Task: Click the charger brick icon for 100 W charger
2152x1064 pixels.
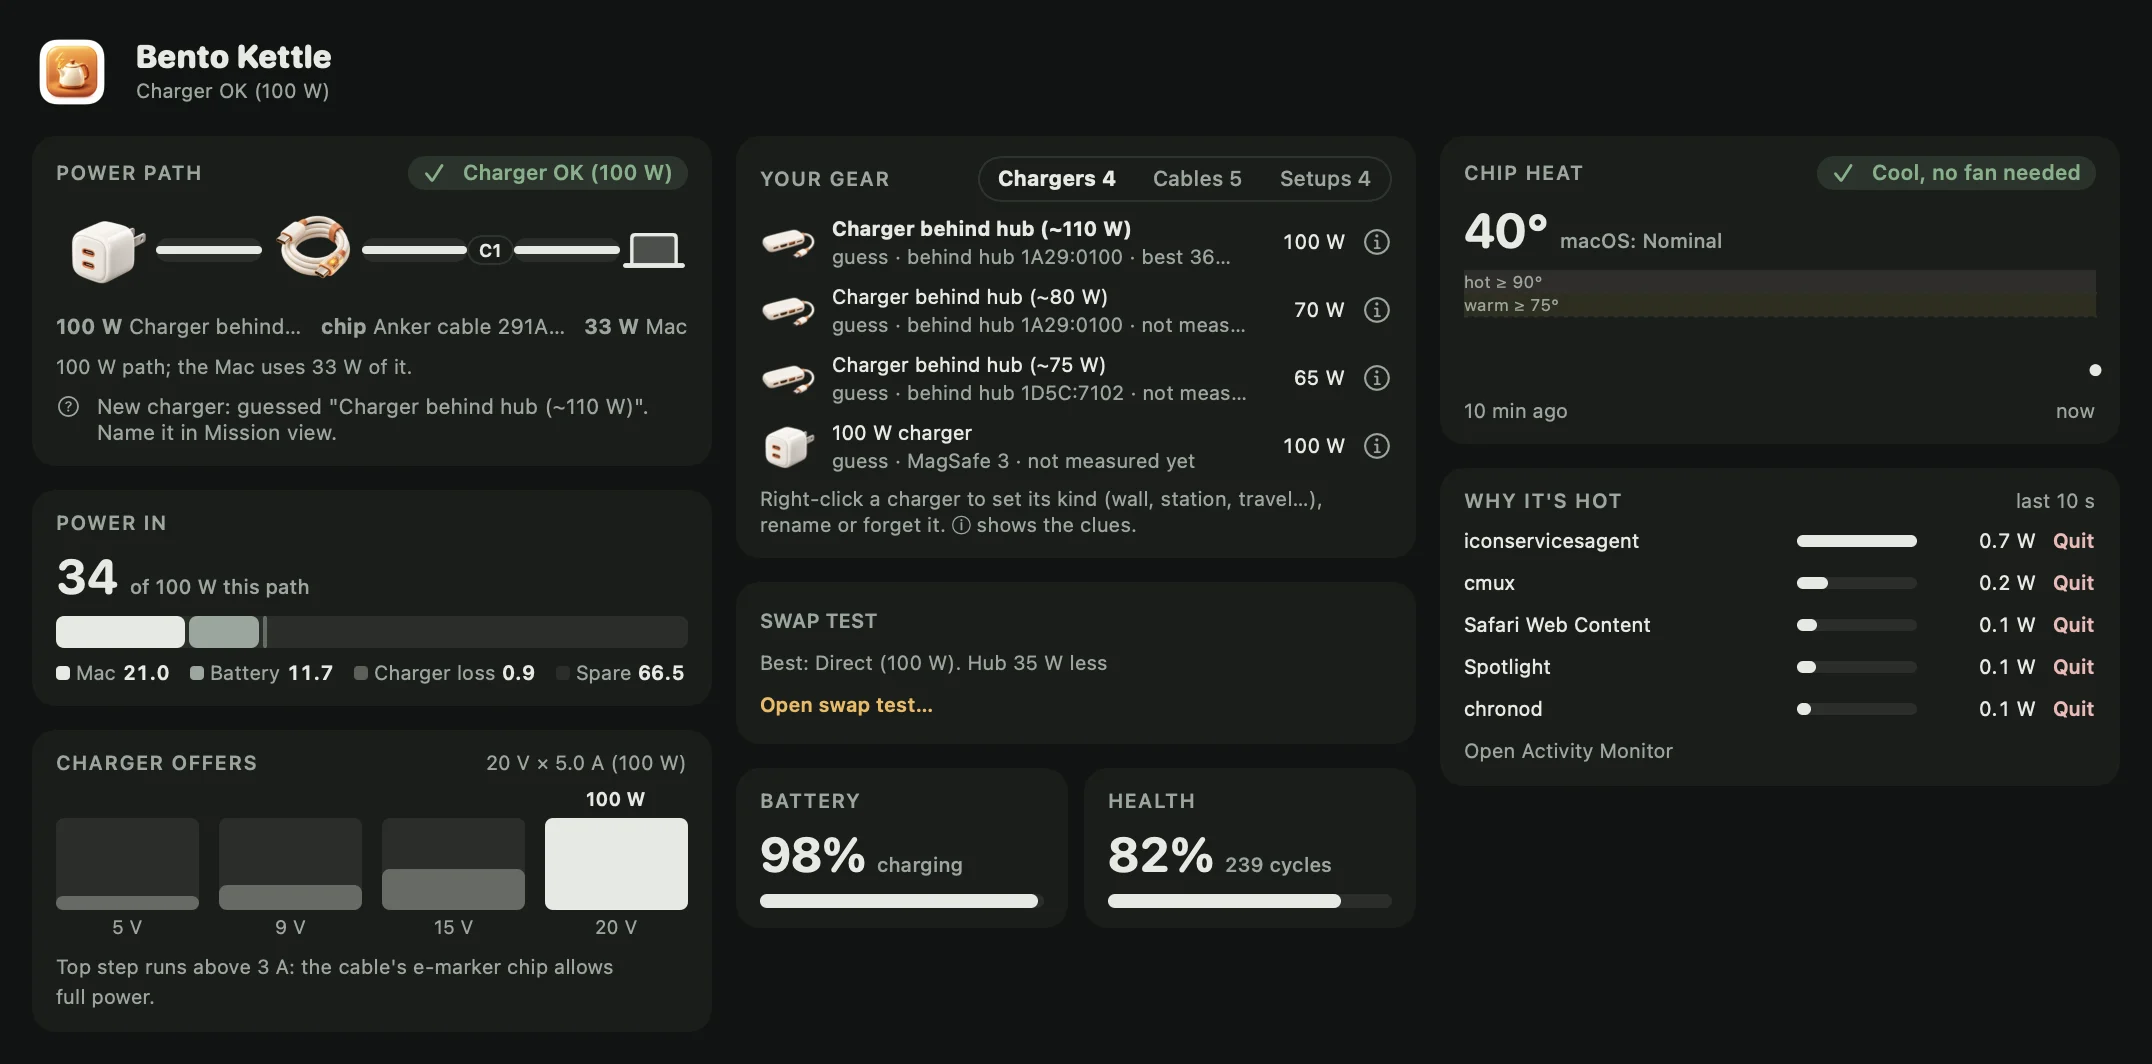Action: [788, 446]
